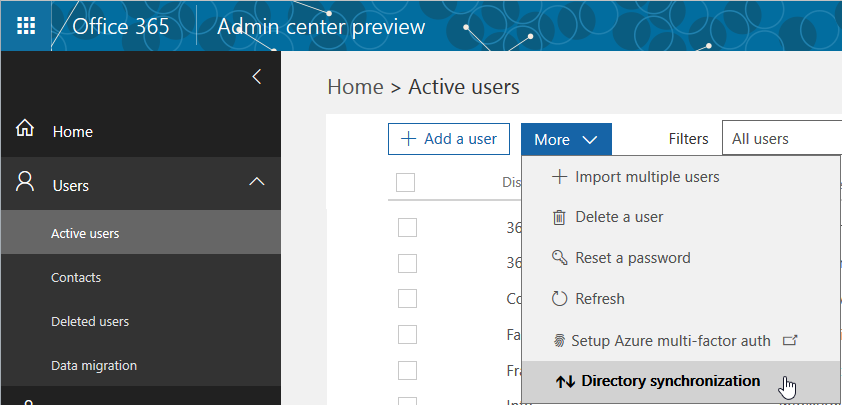Image resolution: width=842 pixels, height=405 pixels.
Task: Open Contacts in left navigation
Action: [141, 277]
